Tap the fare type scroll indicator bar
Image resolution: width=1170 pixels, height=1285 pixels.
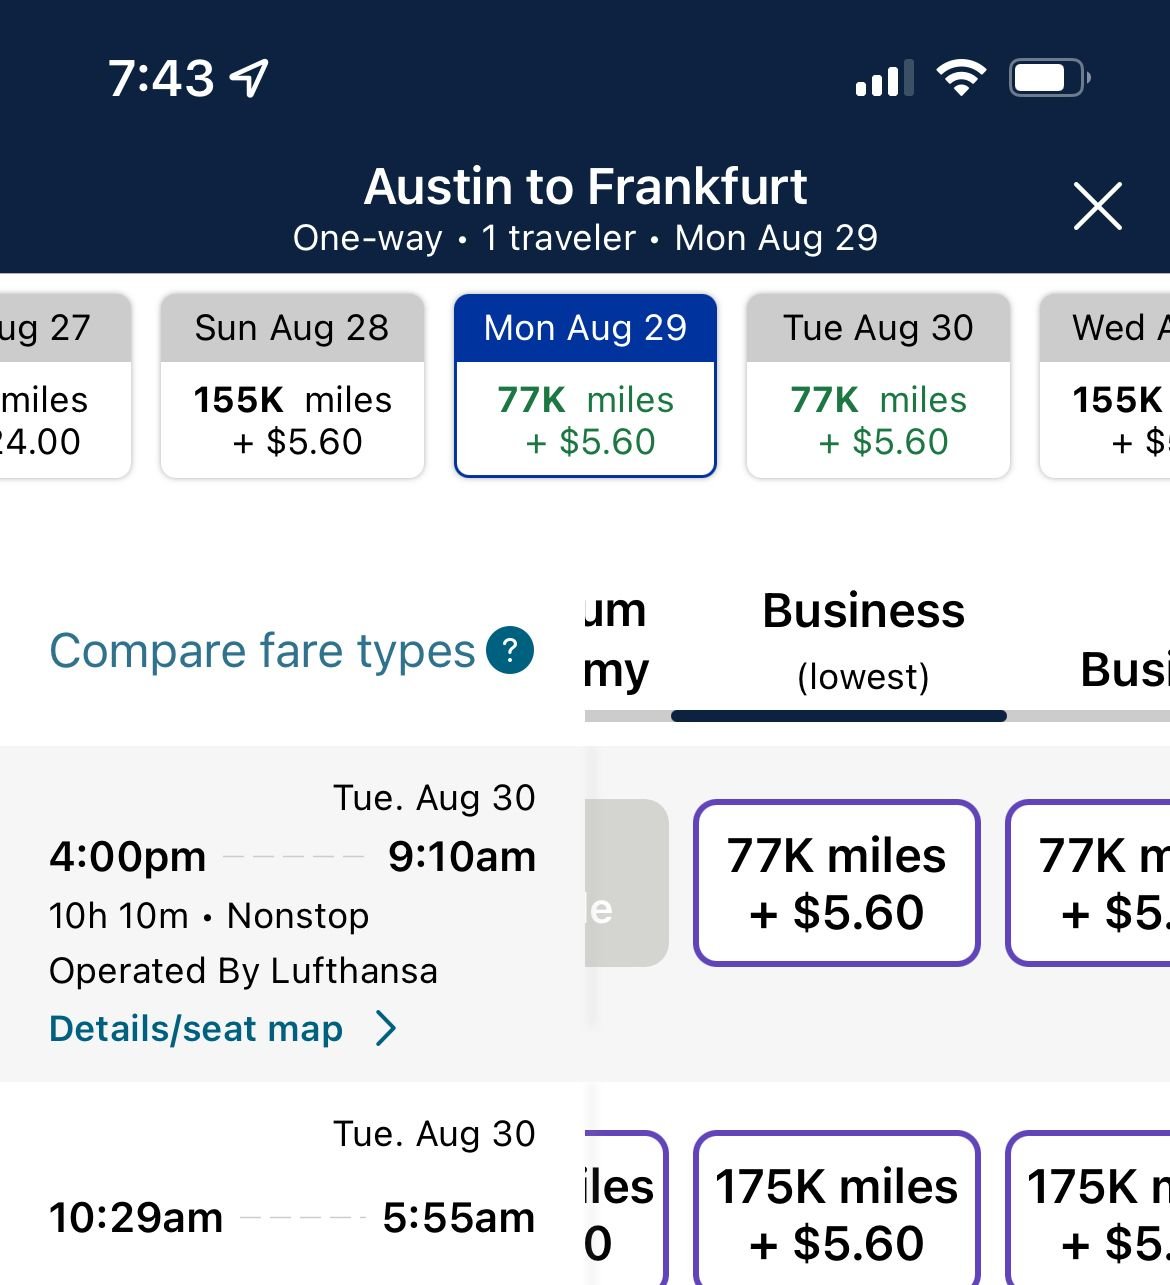(838, 716)
